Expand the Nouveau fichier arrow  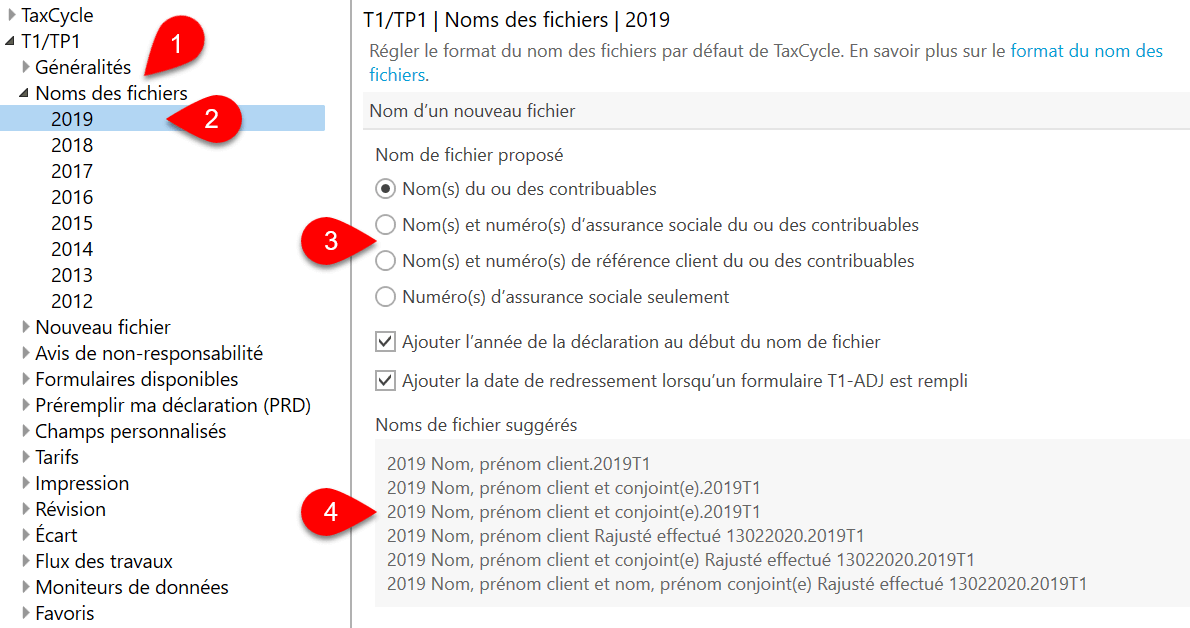[26, 327]
